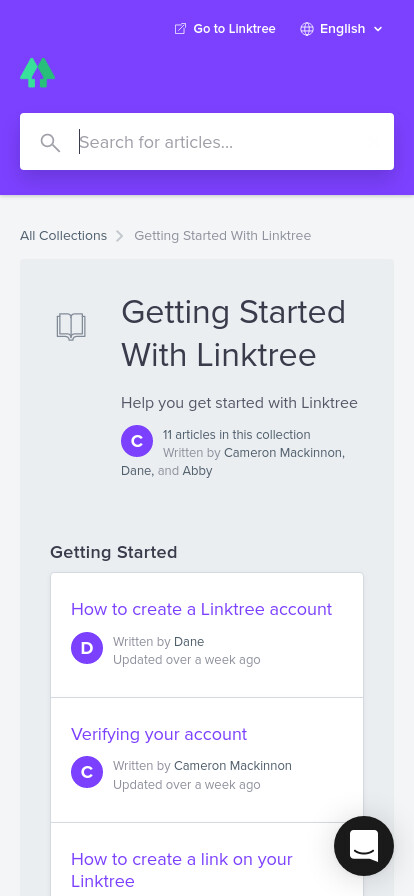The height and width of the screenshot is (896, 414).
Task: Go to All Collections breadcrumb
Action: coord(63,235)
